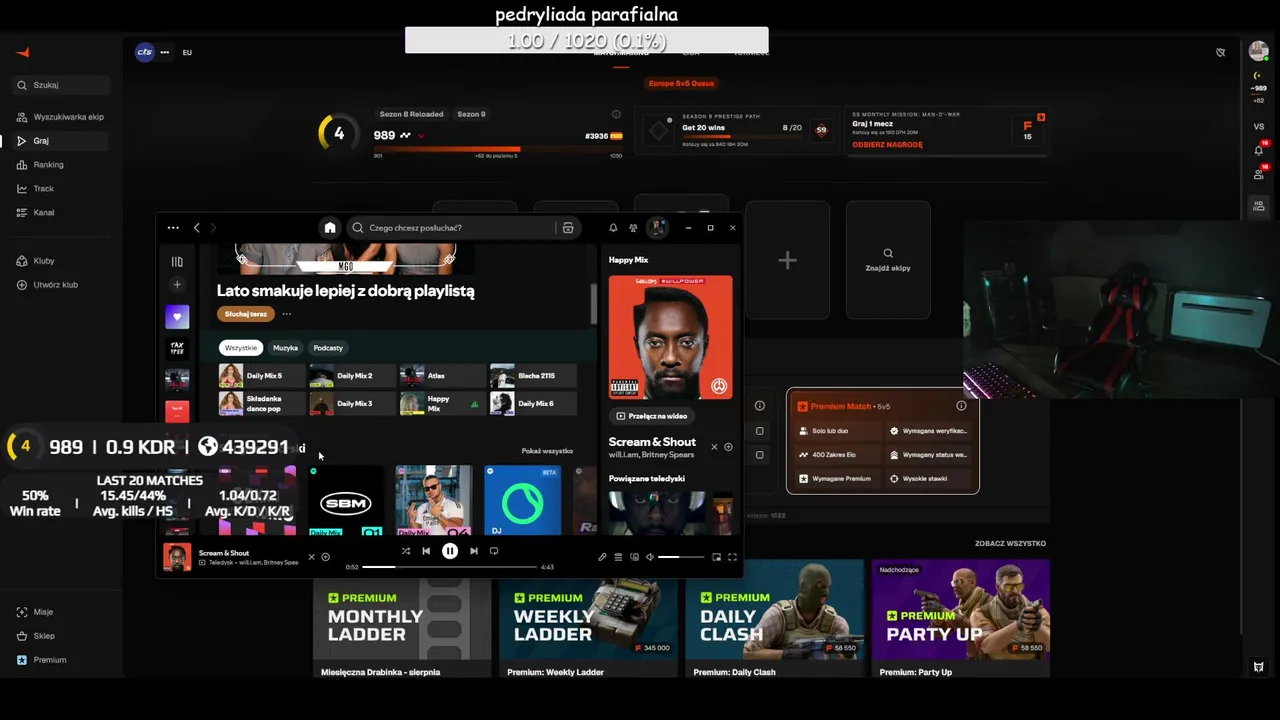
Task: Enter Spotify fullscreen mode
Action: [732, 557]
